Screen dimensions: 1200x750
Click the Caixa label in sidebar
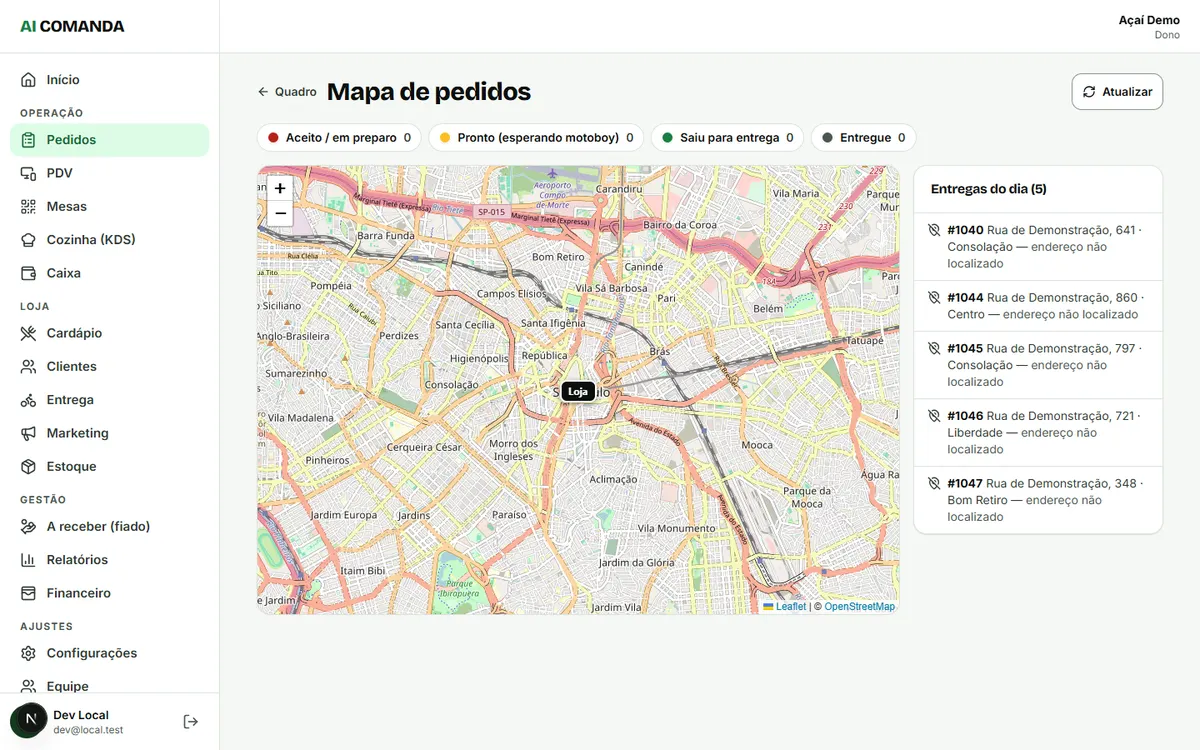pyautogui.click(x=63, y=273)
